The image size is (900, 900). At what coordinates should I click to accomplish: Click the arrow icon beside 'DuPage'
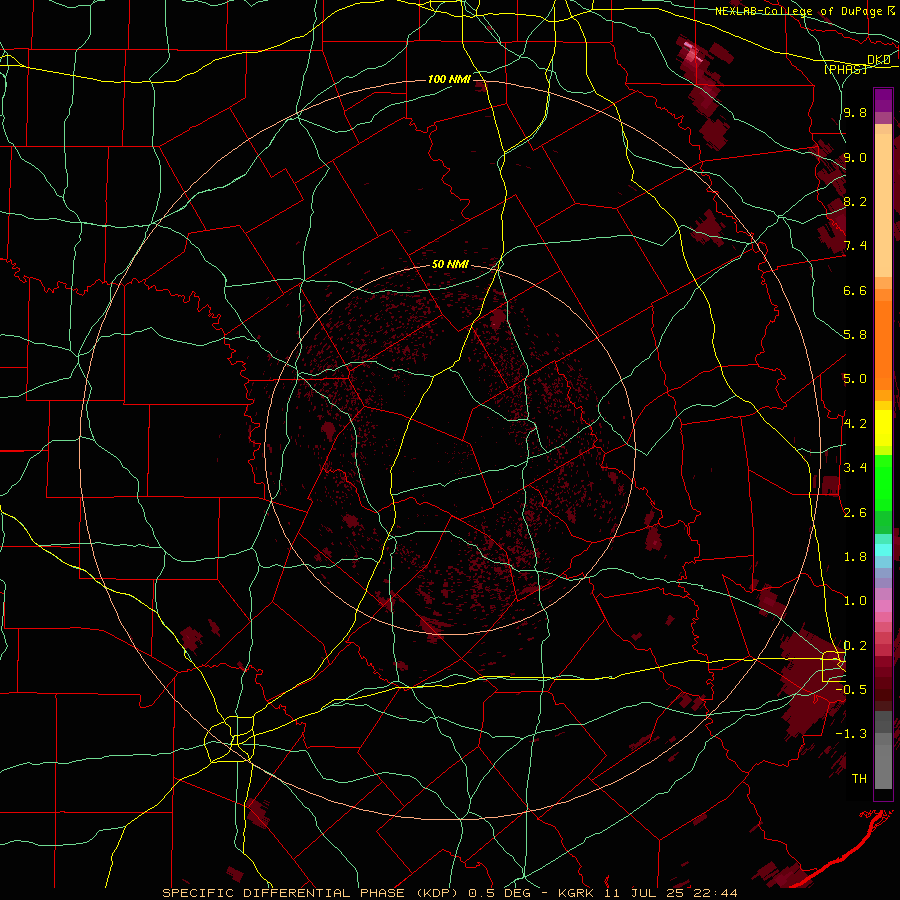tap(891, 10)
